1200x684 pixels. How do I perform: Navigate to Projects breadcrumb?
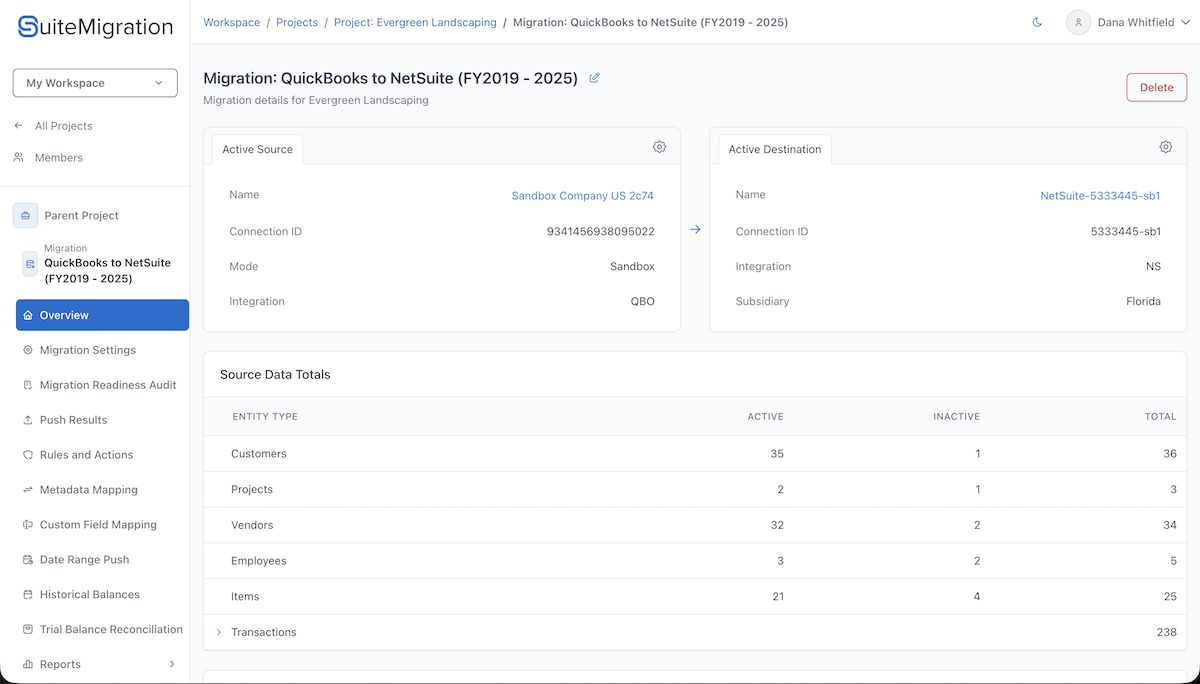click(x=297, y=22)
